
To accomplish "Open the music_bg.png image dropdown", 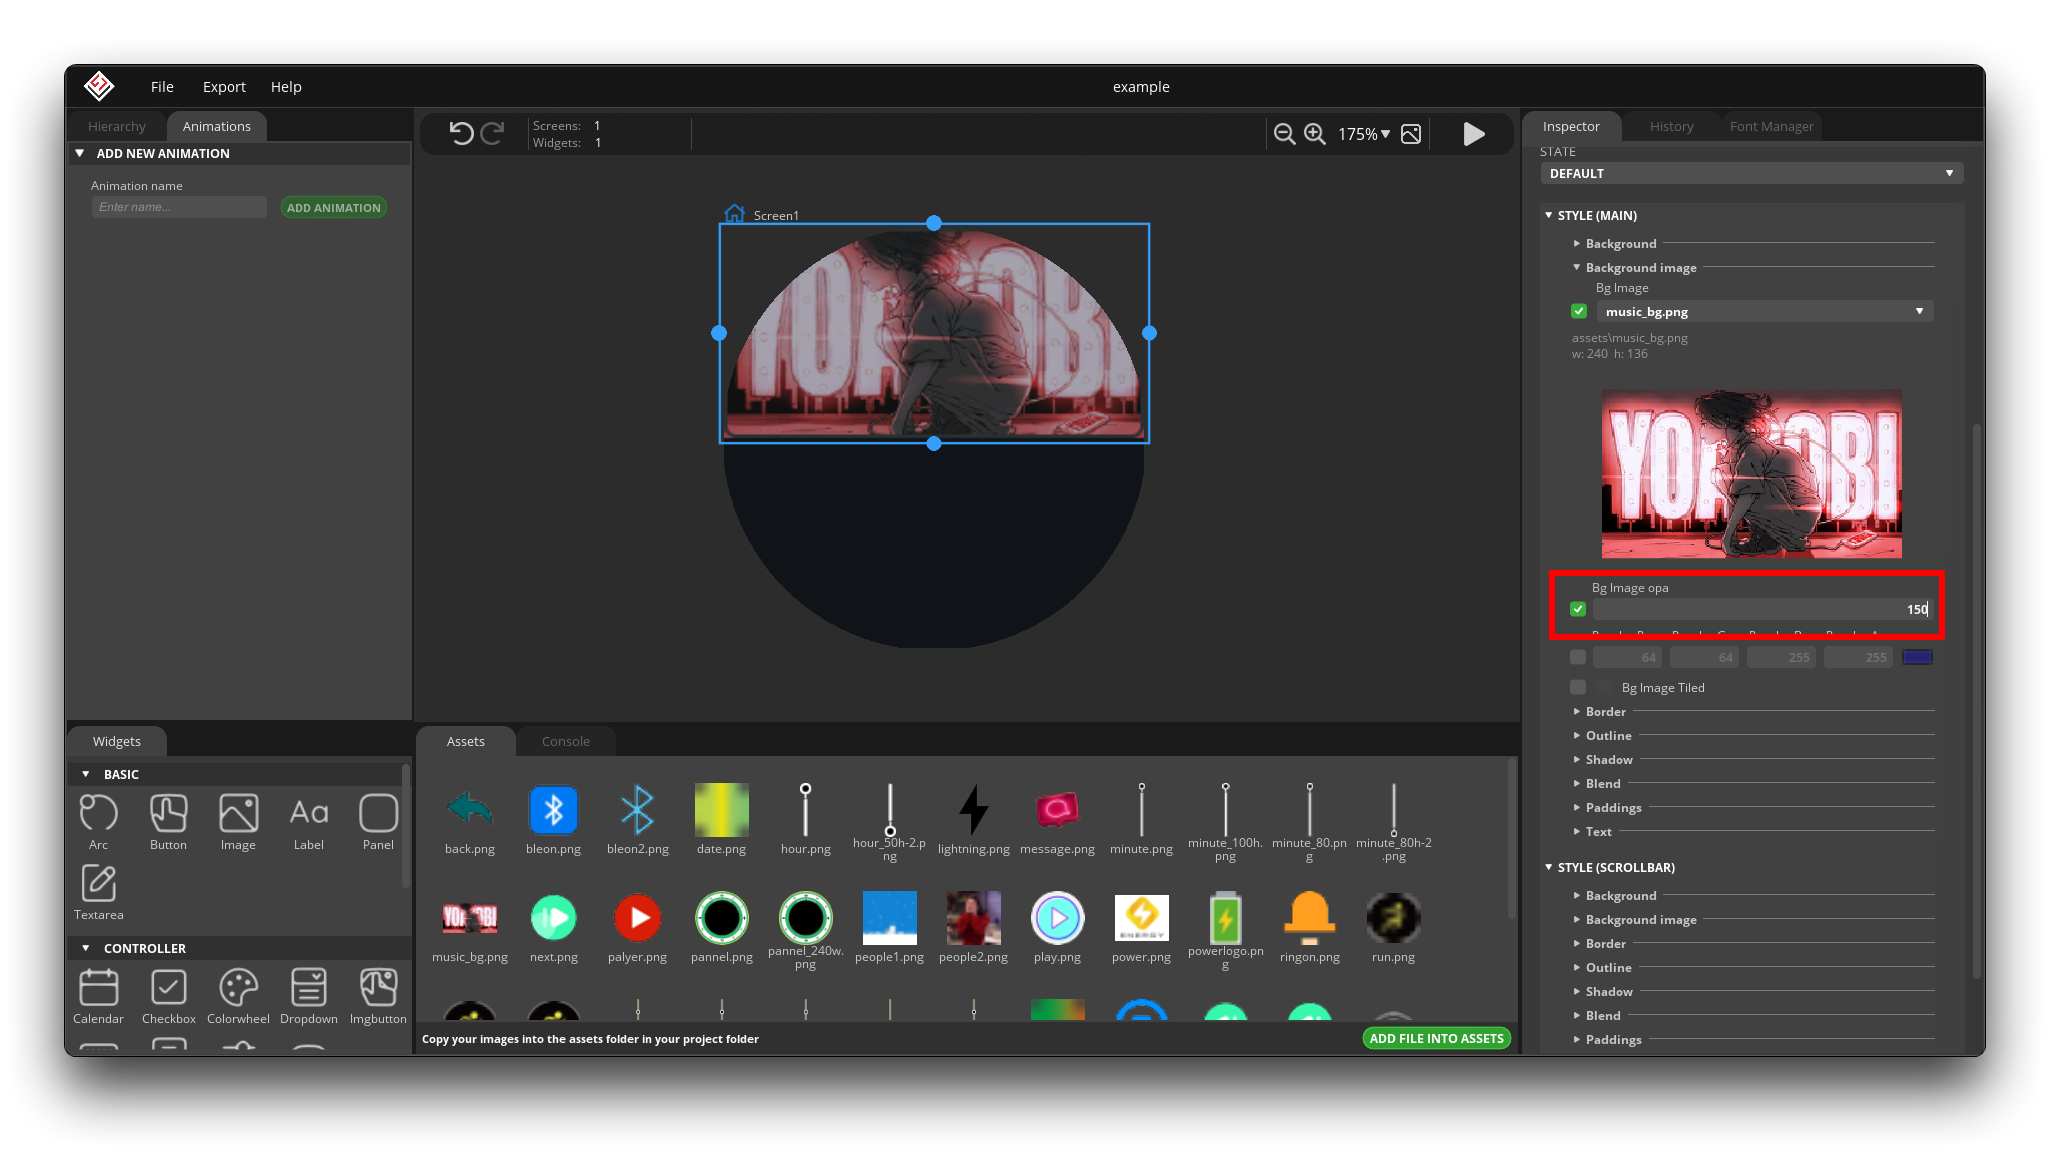I will (1765, 311).
